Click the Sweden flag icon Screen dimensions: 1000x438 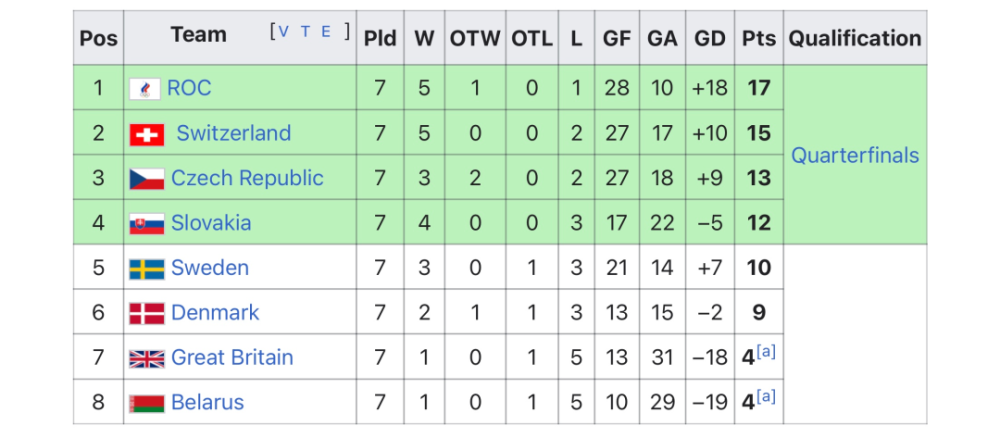(x=146, y=269)
